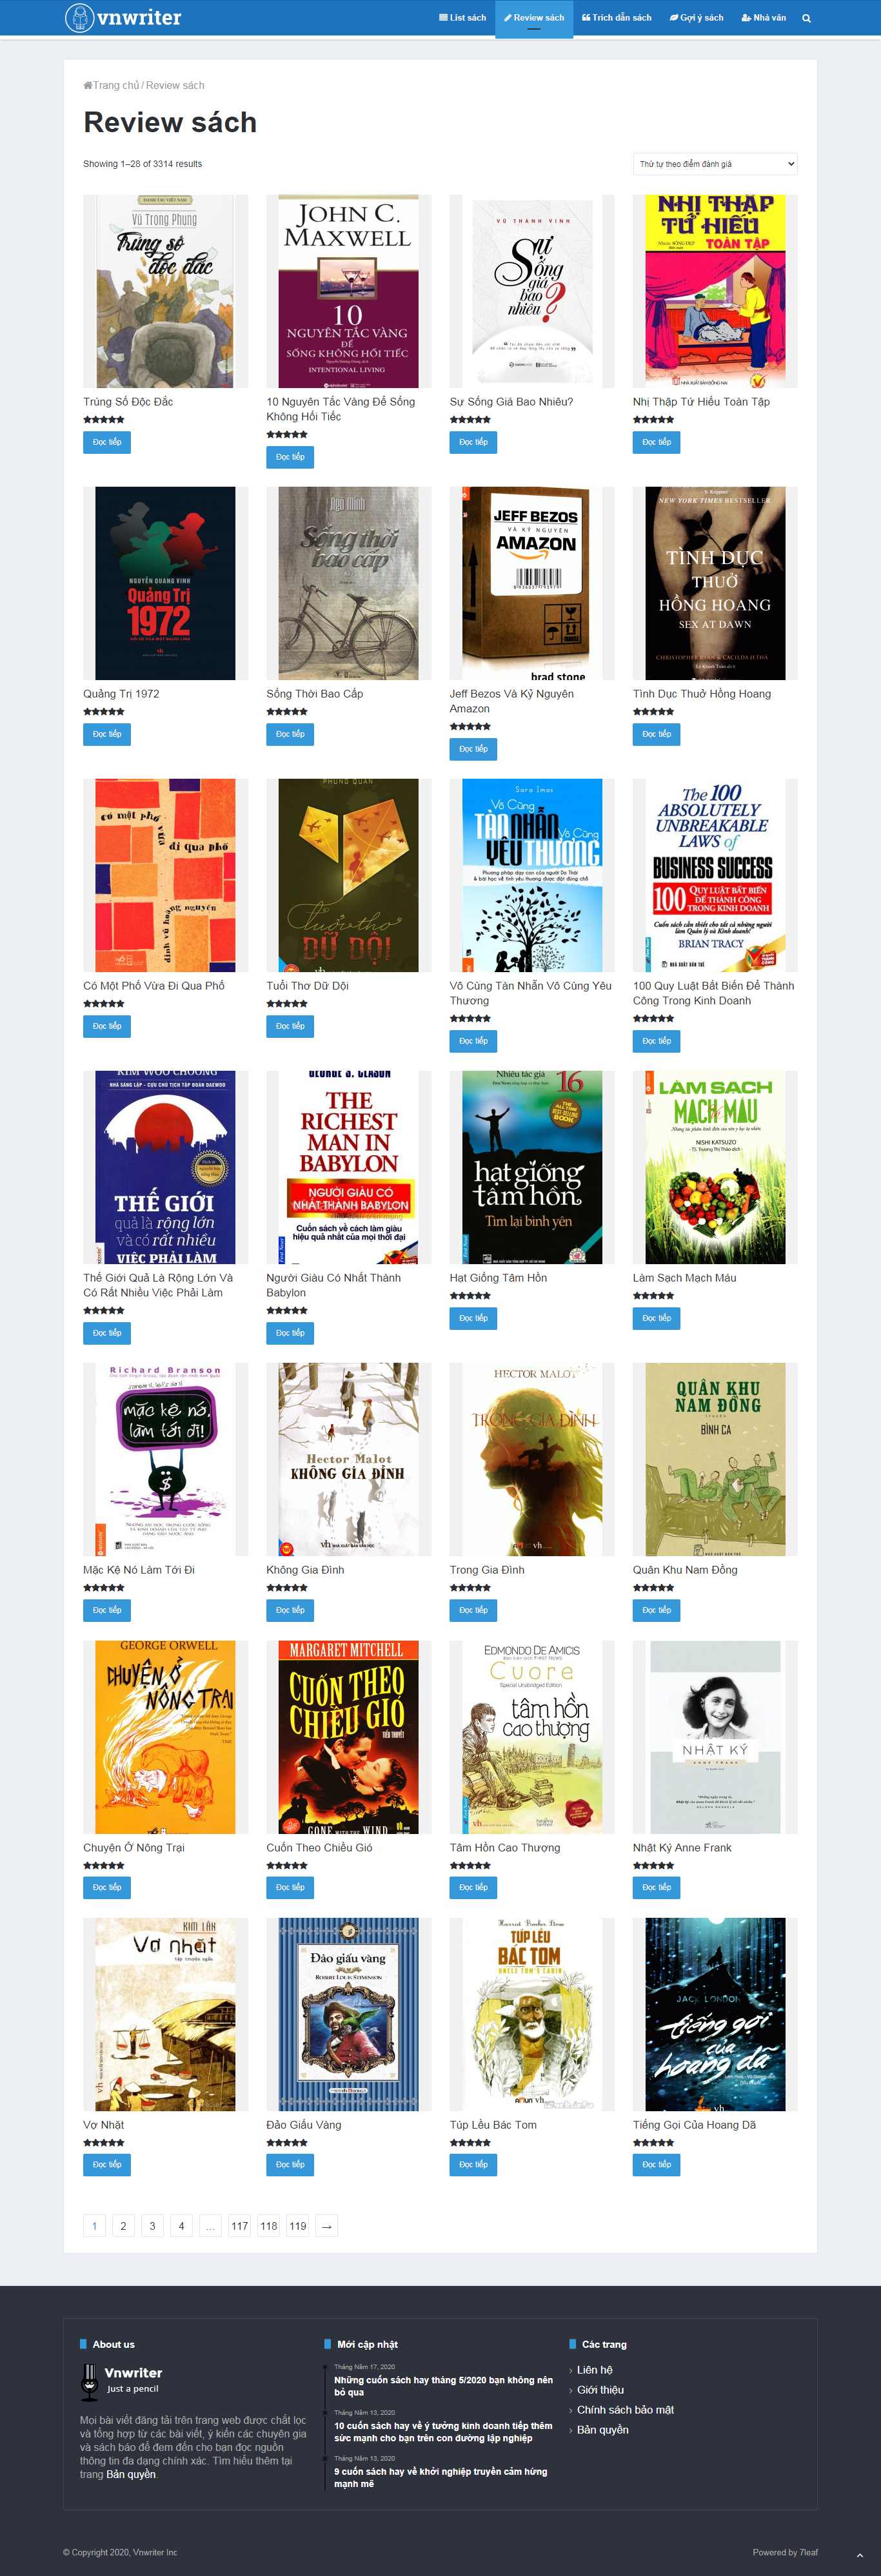Image resolution: width=881 pixels, height=2576 pixels.
Task: Open the sort order dropdown
Action: pyautogui.click(x=715, y=164)
